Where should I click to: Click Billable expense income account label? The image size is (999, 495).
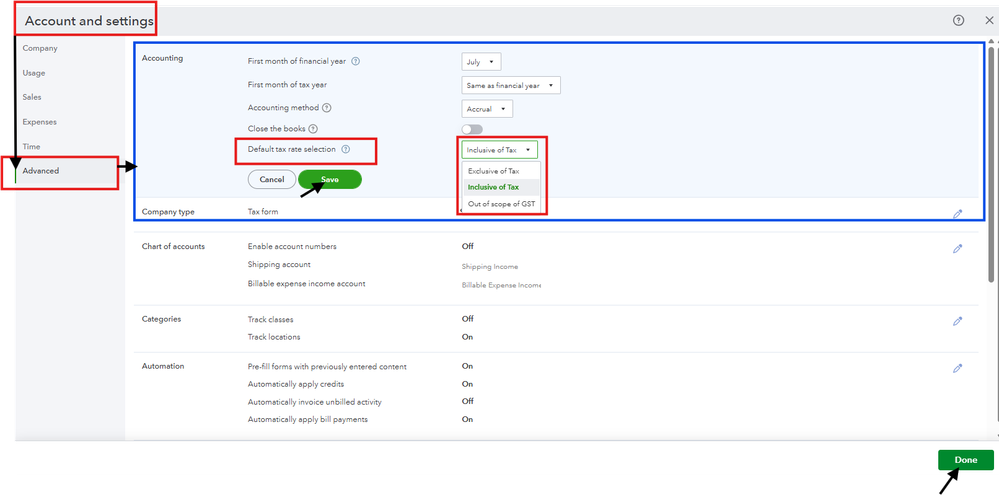306,283
